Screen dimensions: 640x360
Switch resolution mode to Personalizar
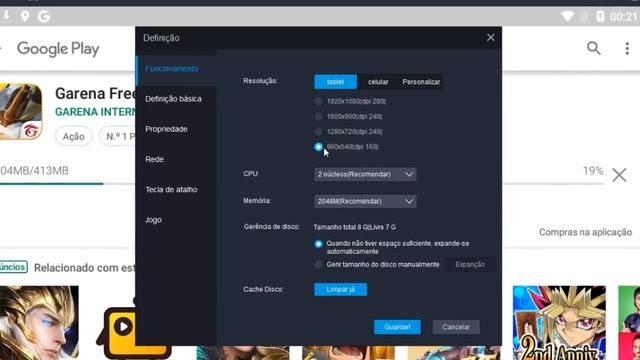click(x=421, y=82)
